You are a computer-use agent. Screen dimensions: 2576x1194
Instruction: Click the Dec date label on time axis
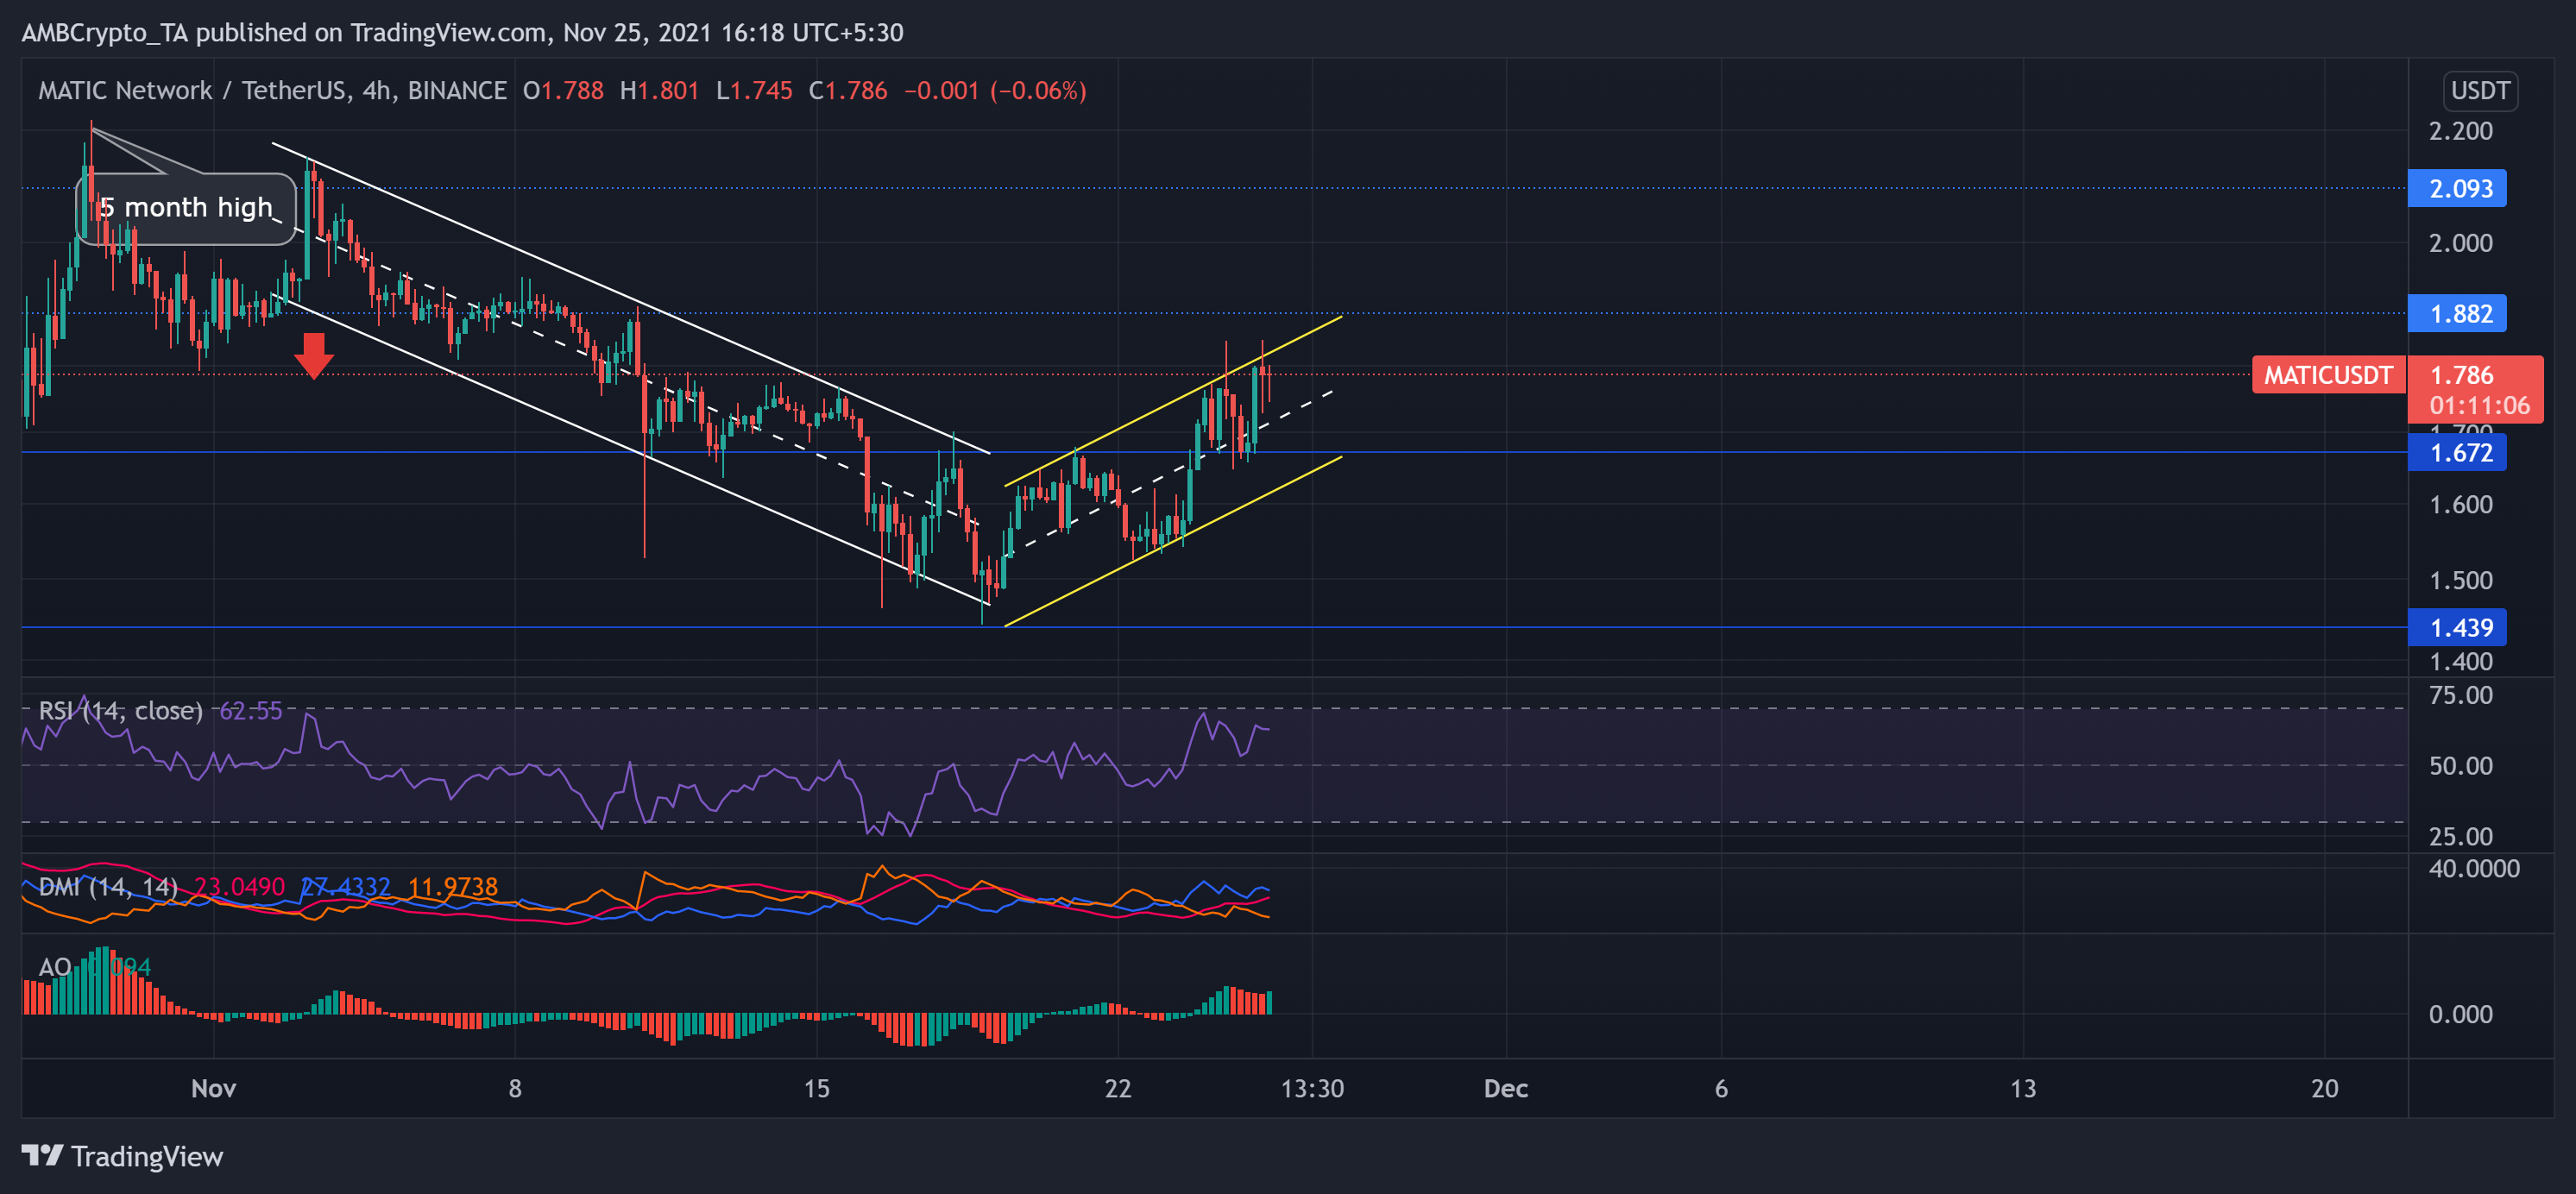click(x=1505, y=1089)
